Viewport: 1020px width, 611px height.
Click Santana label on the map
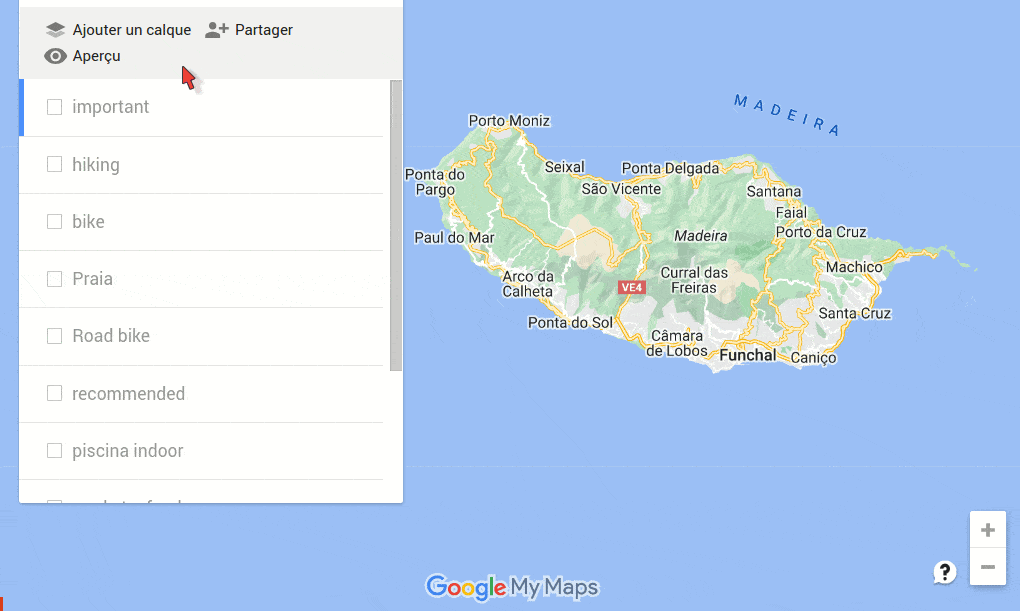774,191
